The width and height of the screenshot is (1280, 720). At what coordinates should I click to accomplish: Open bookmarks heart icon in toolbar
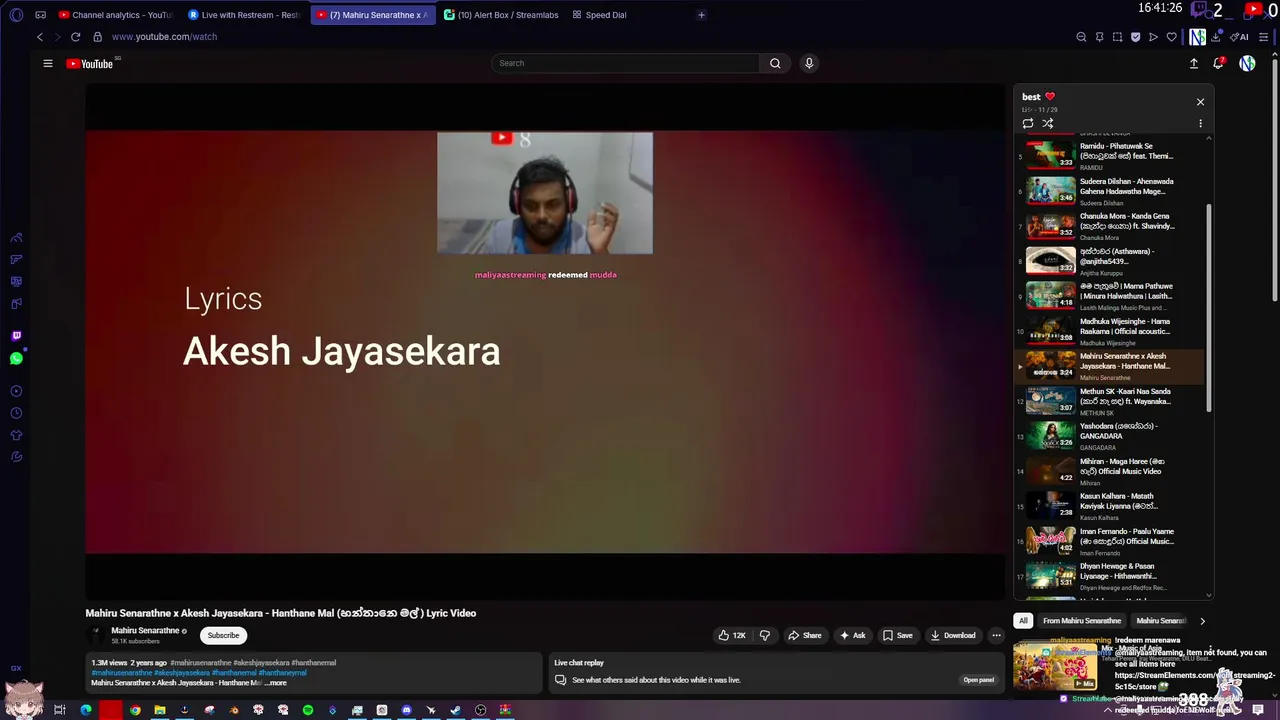[x=1171, y=37]
